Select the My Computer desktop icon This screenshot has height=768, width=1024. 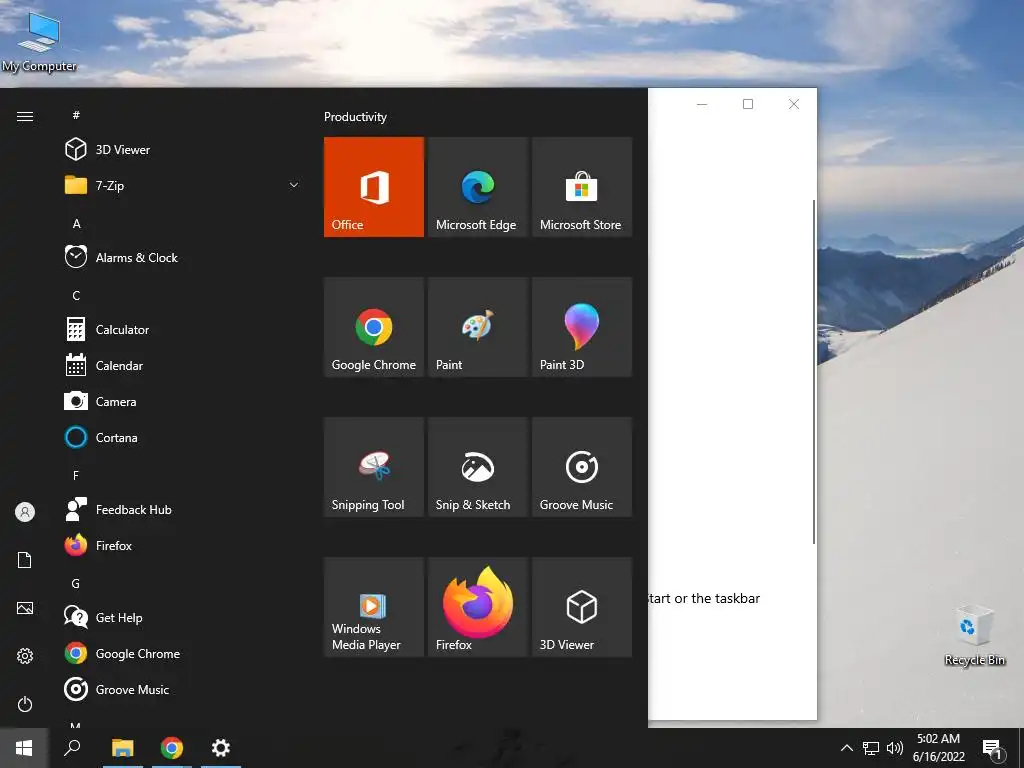coord(39,42)
